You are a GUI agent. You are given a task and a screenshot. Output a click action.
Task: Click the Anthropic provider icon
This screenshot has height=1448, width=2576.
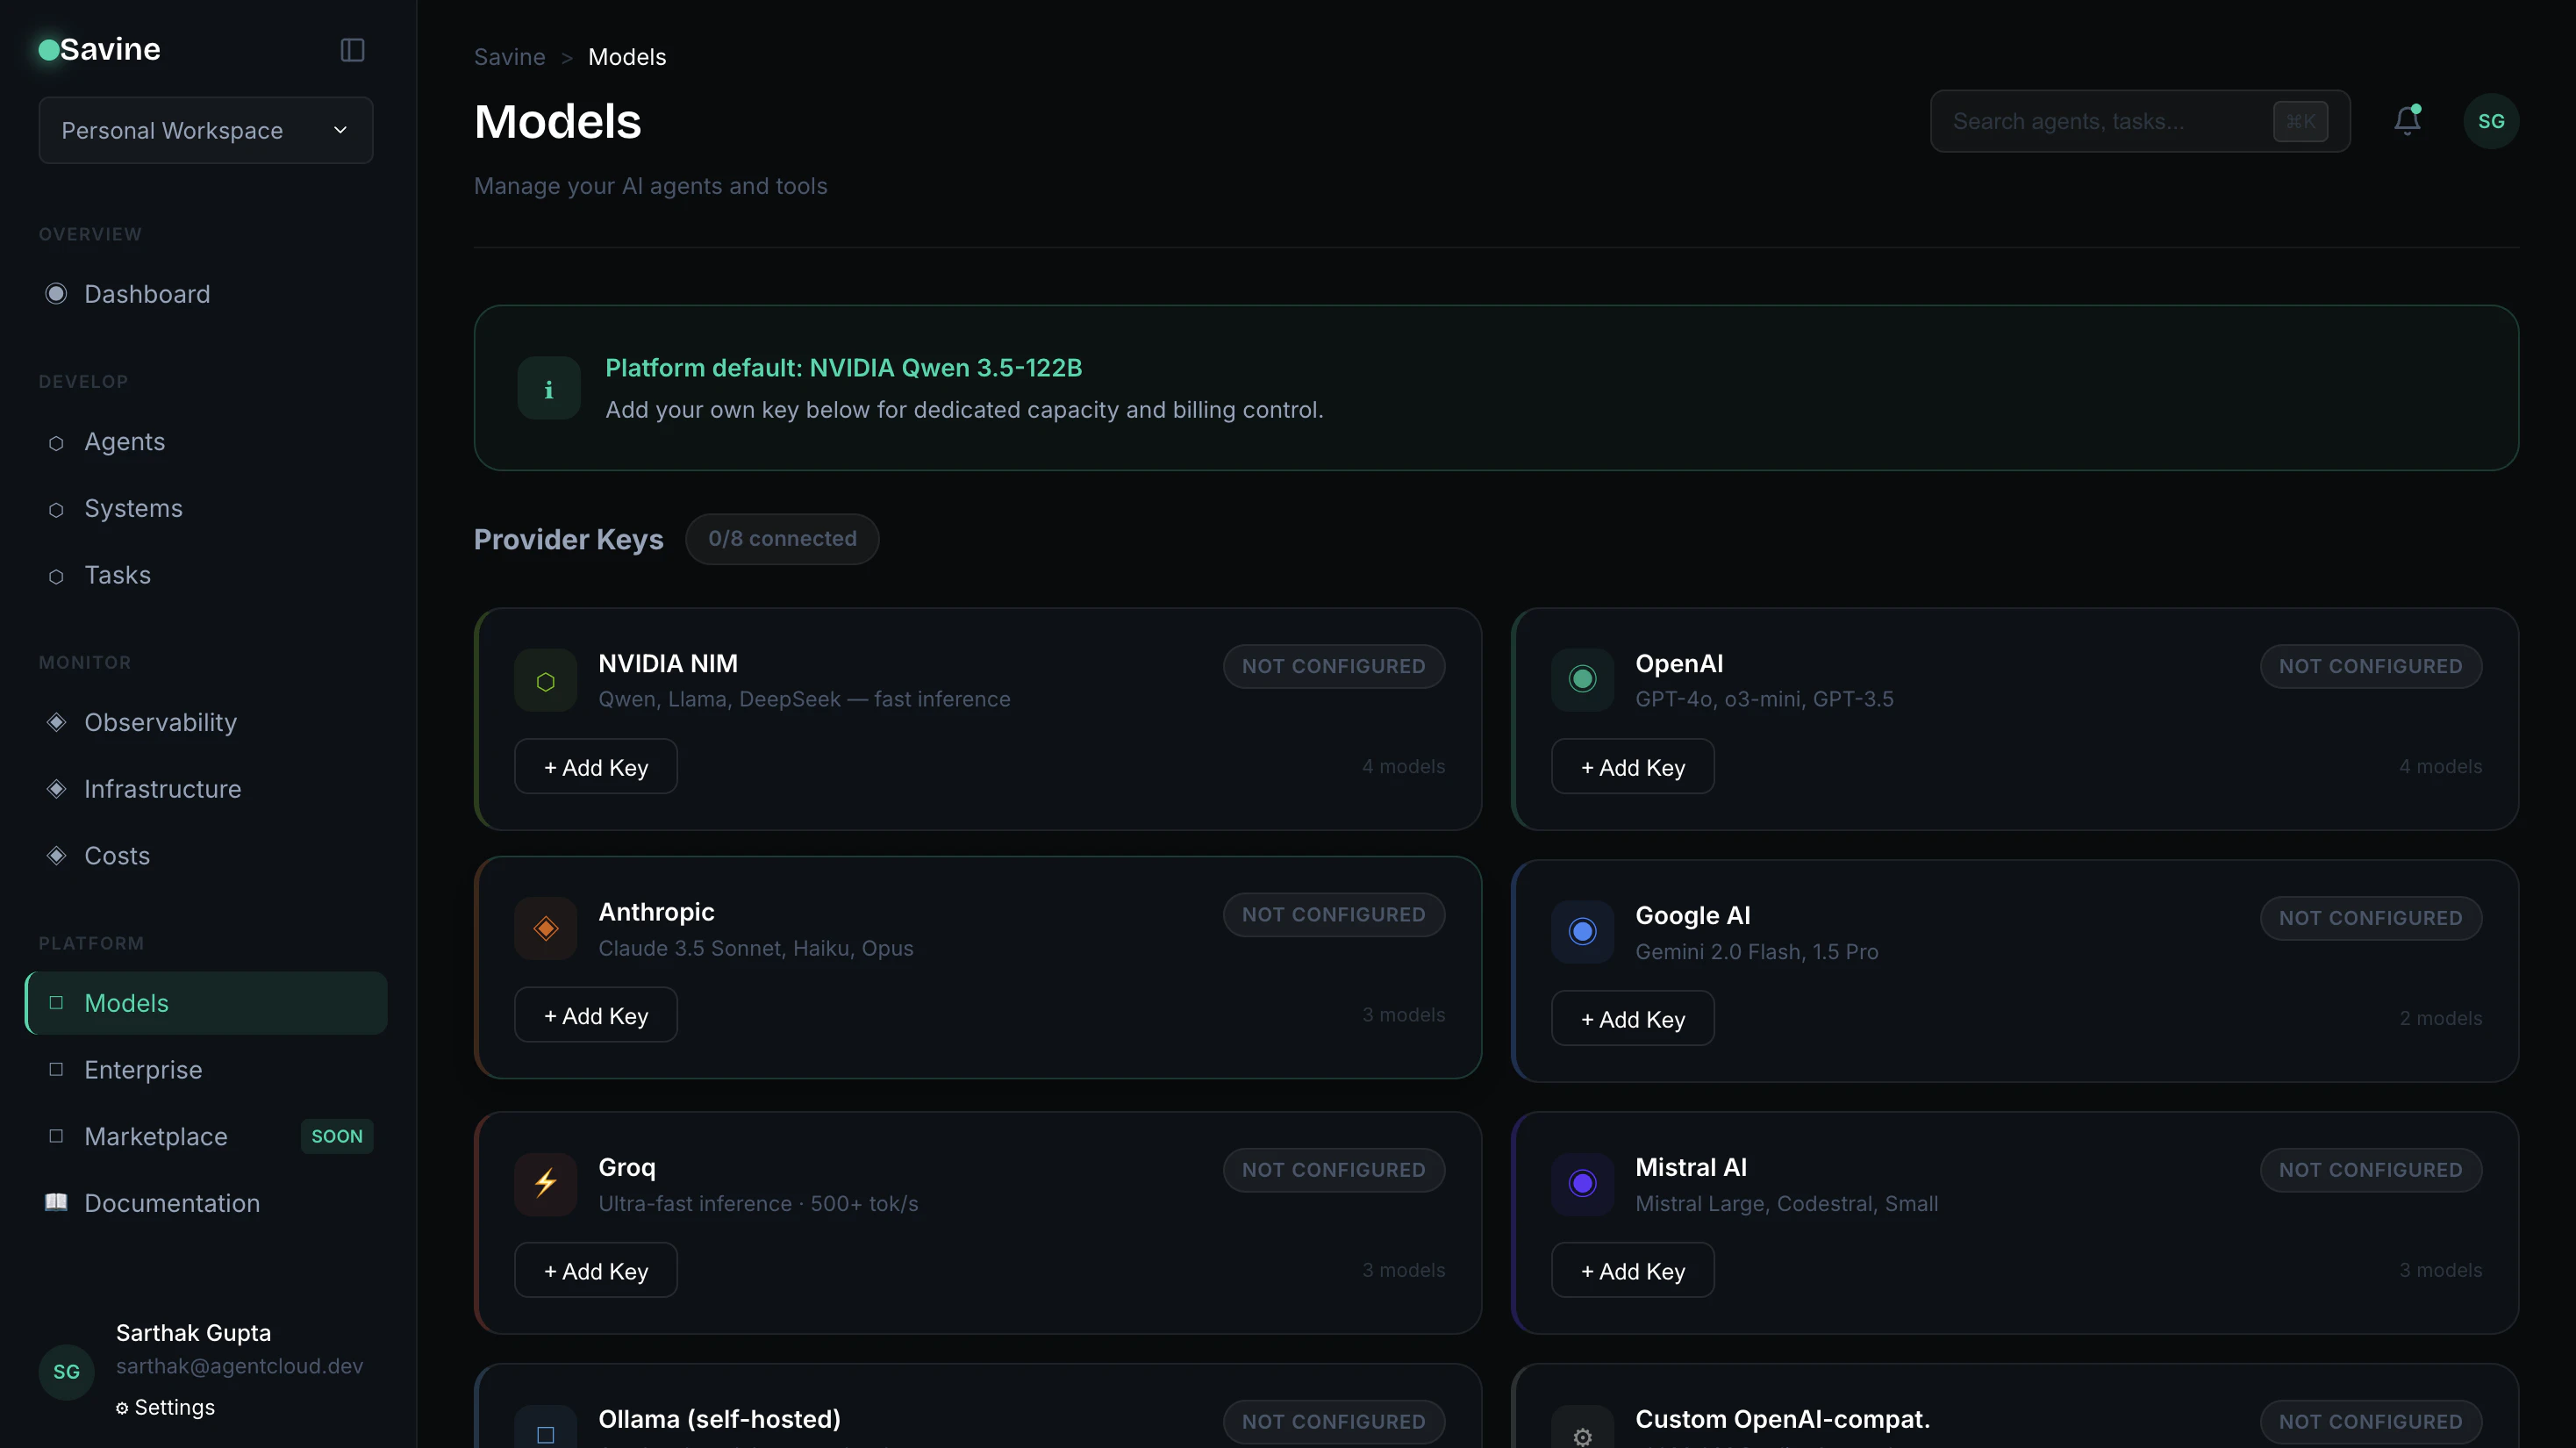coord(545,929)
